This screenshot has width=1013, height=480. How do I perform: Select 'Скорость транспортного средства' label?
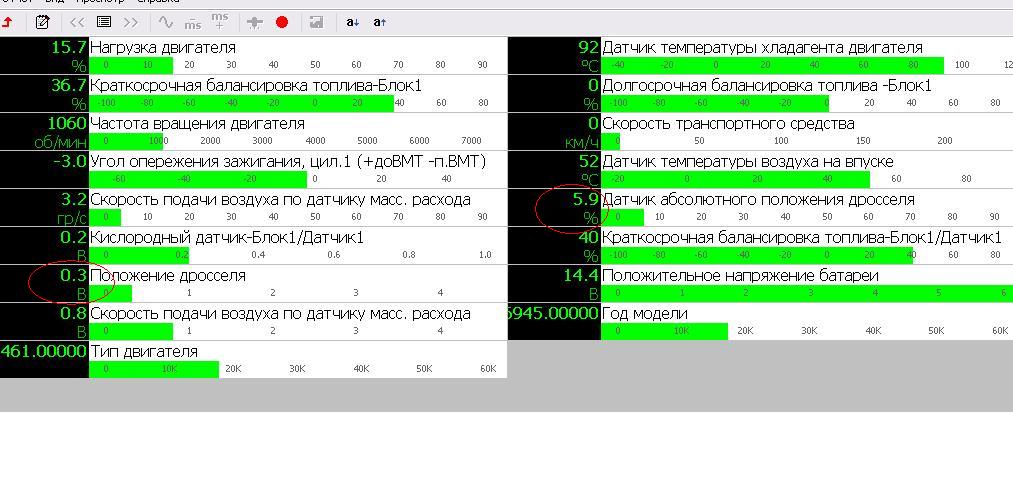pyautogui.click(x=728, y=123)
